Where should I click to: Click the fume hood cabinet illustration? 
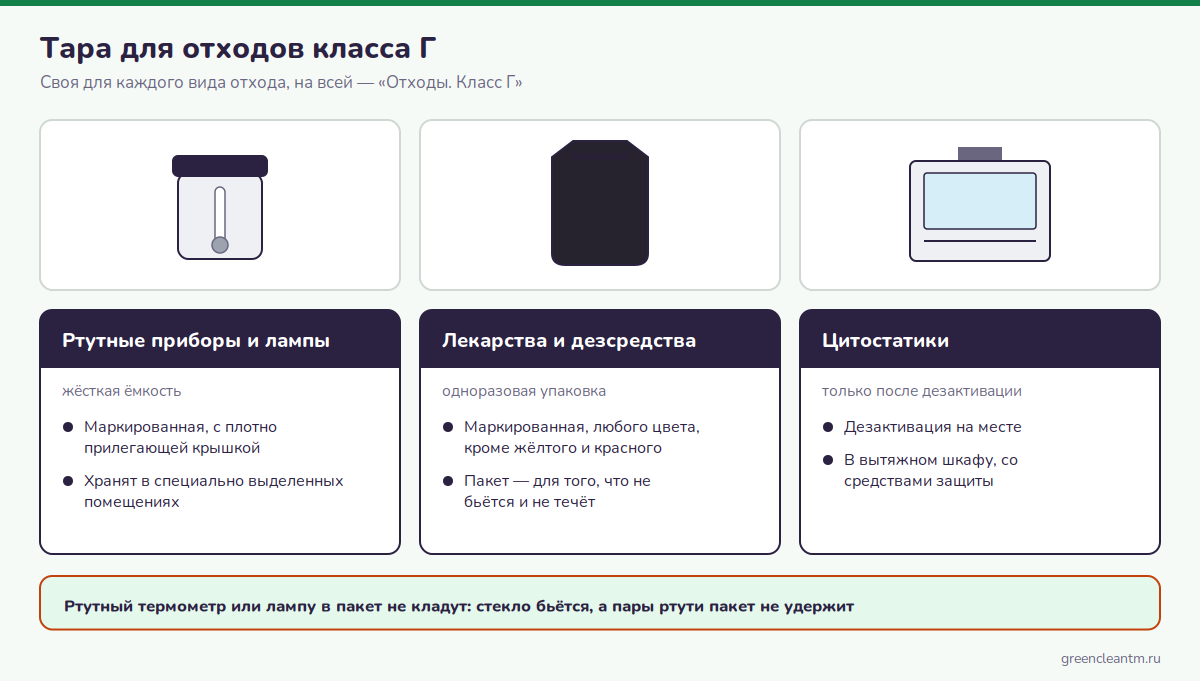click(980, 205)
